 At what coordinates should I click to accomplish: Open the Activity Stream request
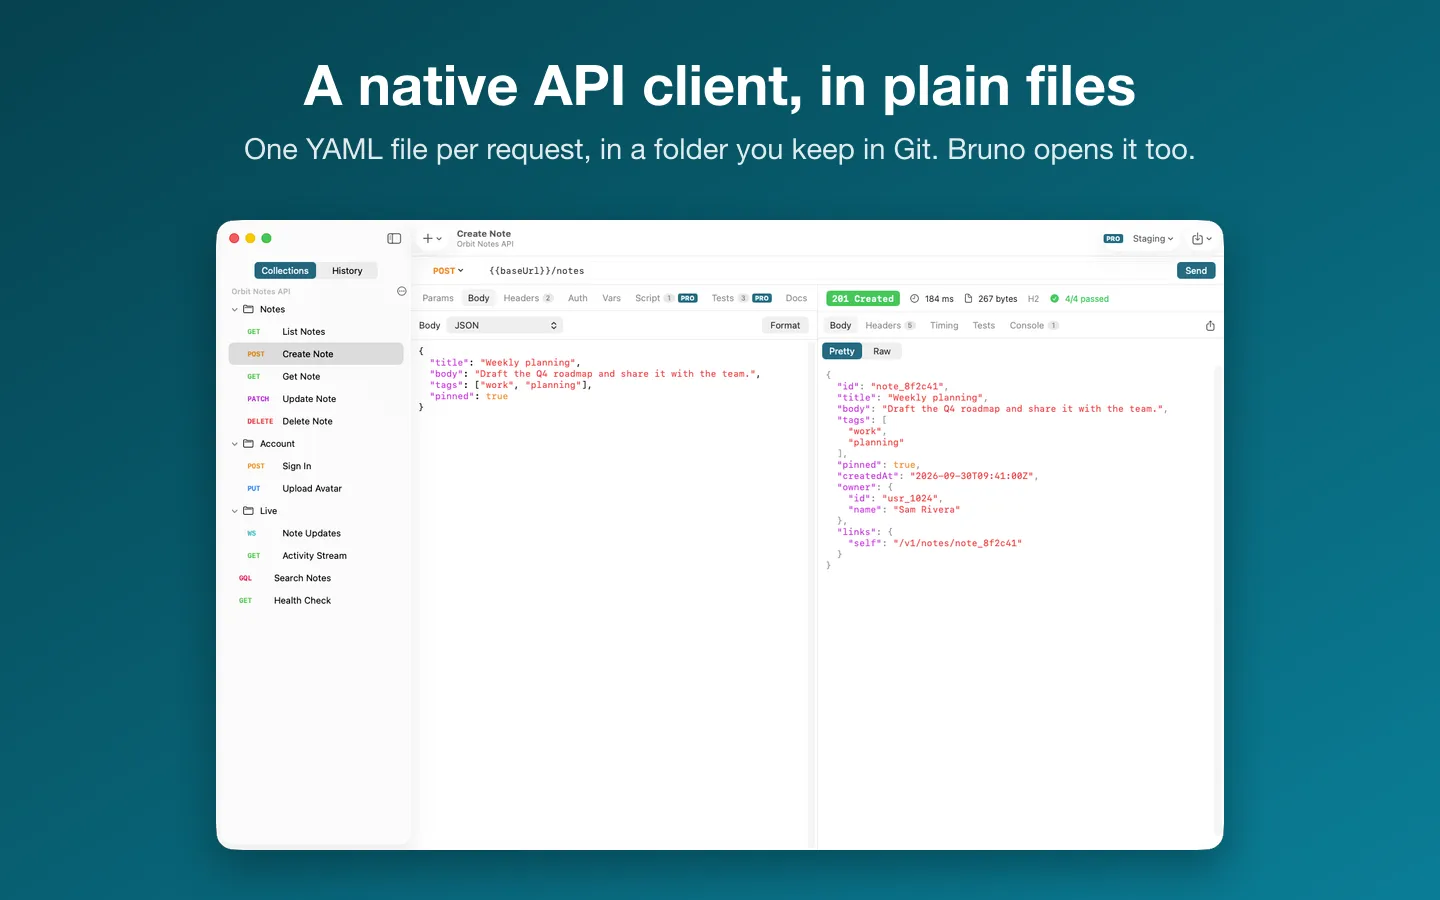click(316, 556)
